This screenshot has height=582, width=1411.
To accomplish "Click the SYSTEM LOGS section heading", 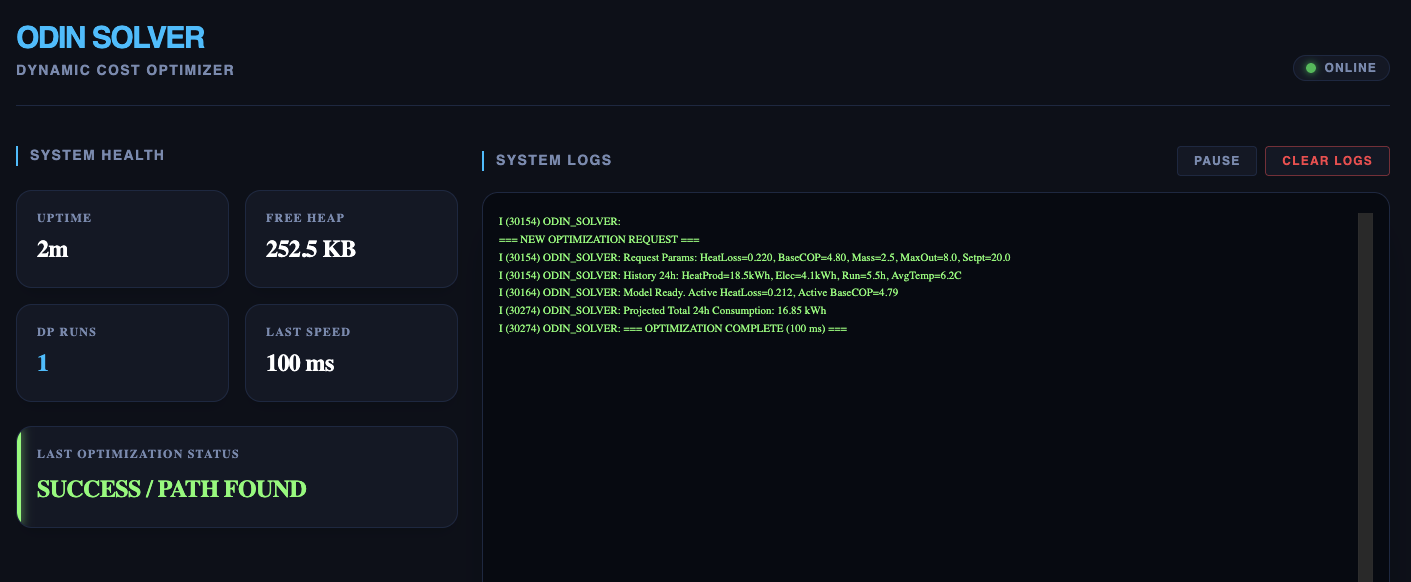I will (x=553, y=161).
